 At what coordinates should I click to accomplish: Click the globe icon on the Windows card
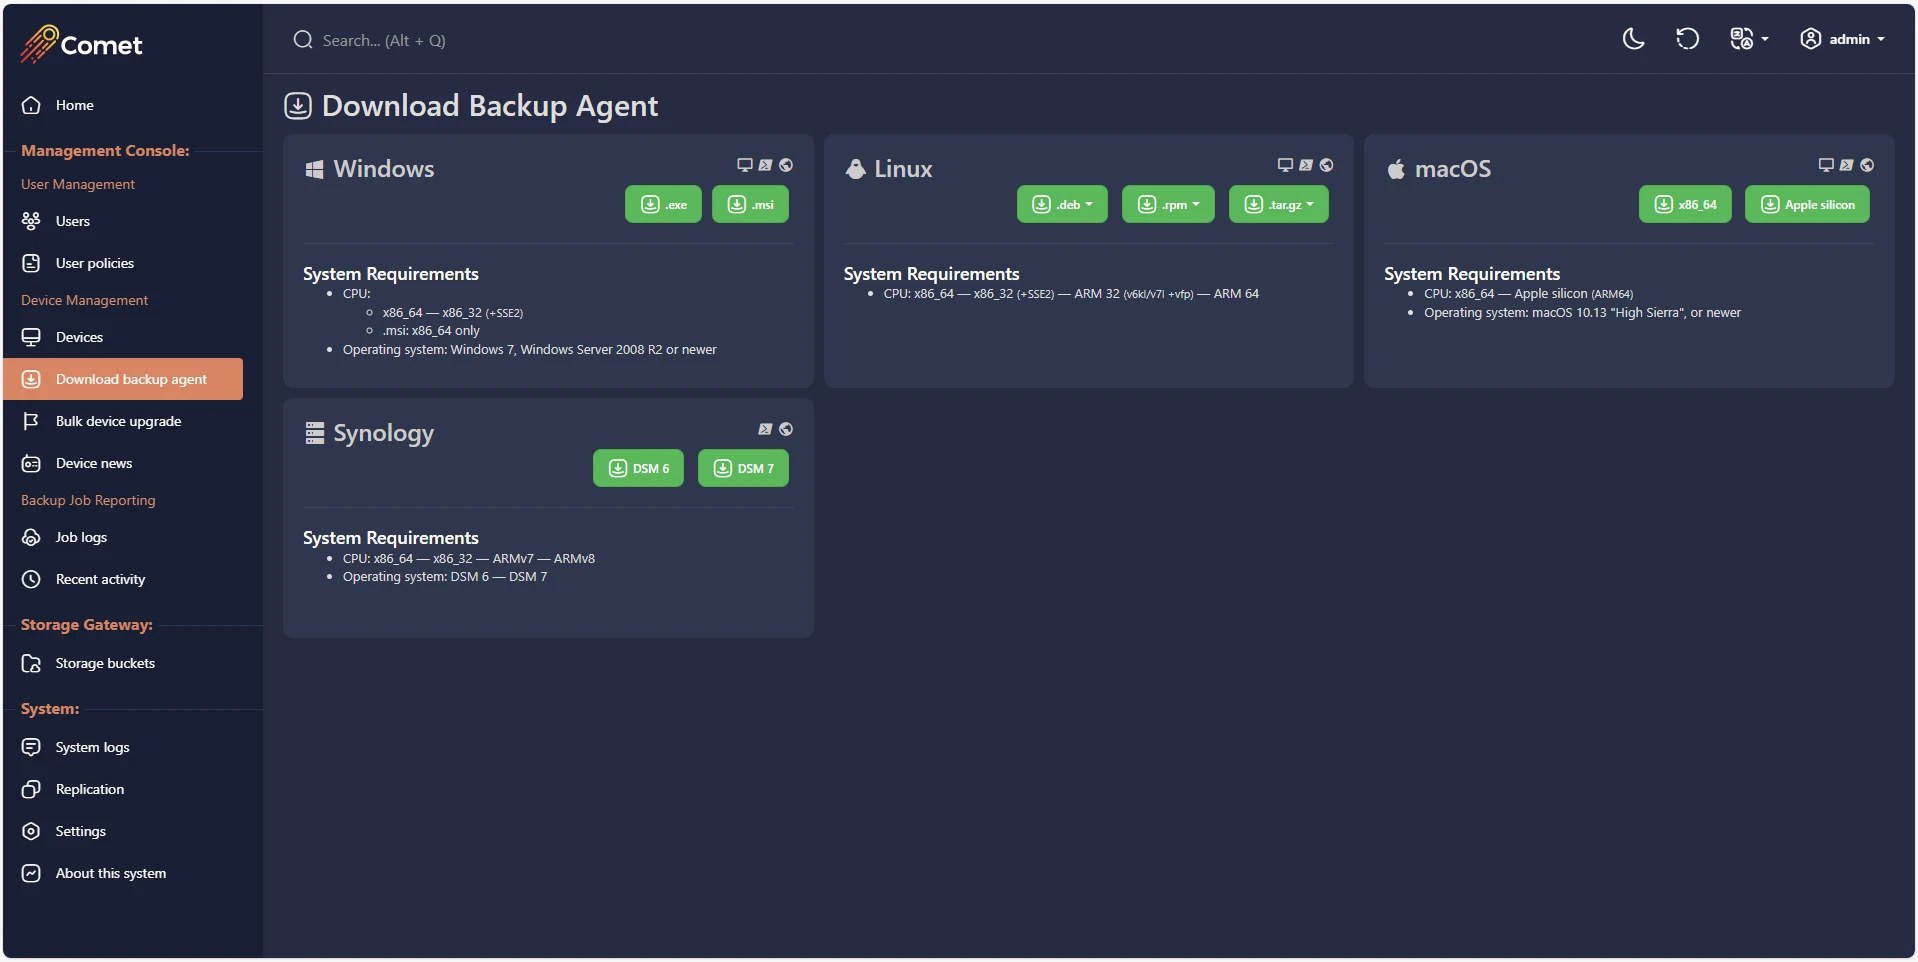[786, 165]
